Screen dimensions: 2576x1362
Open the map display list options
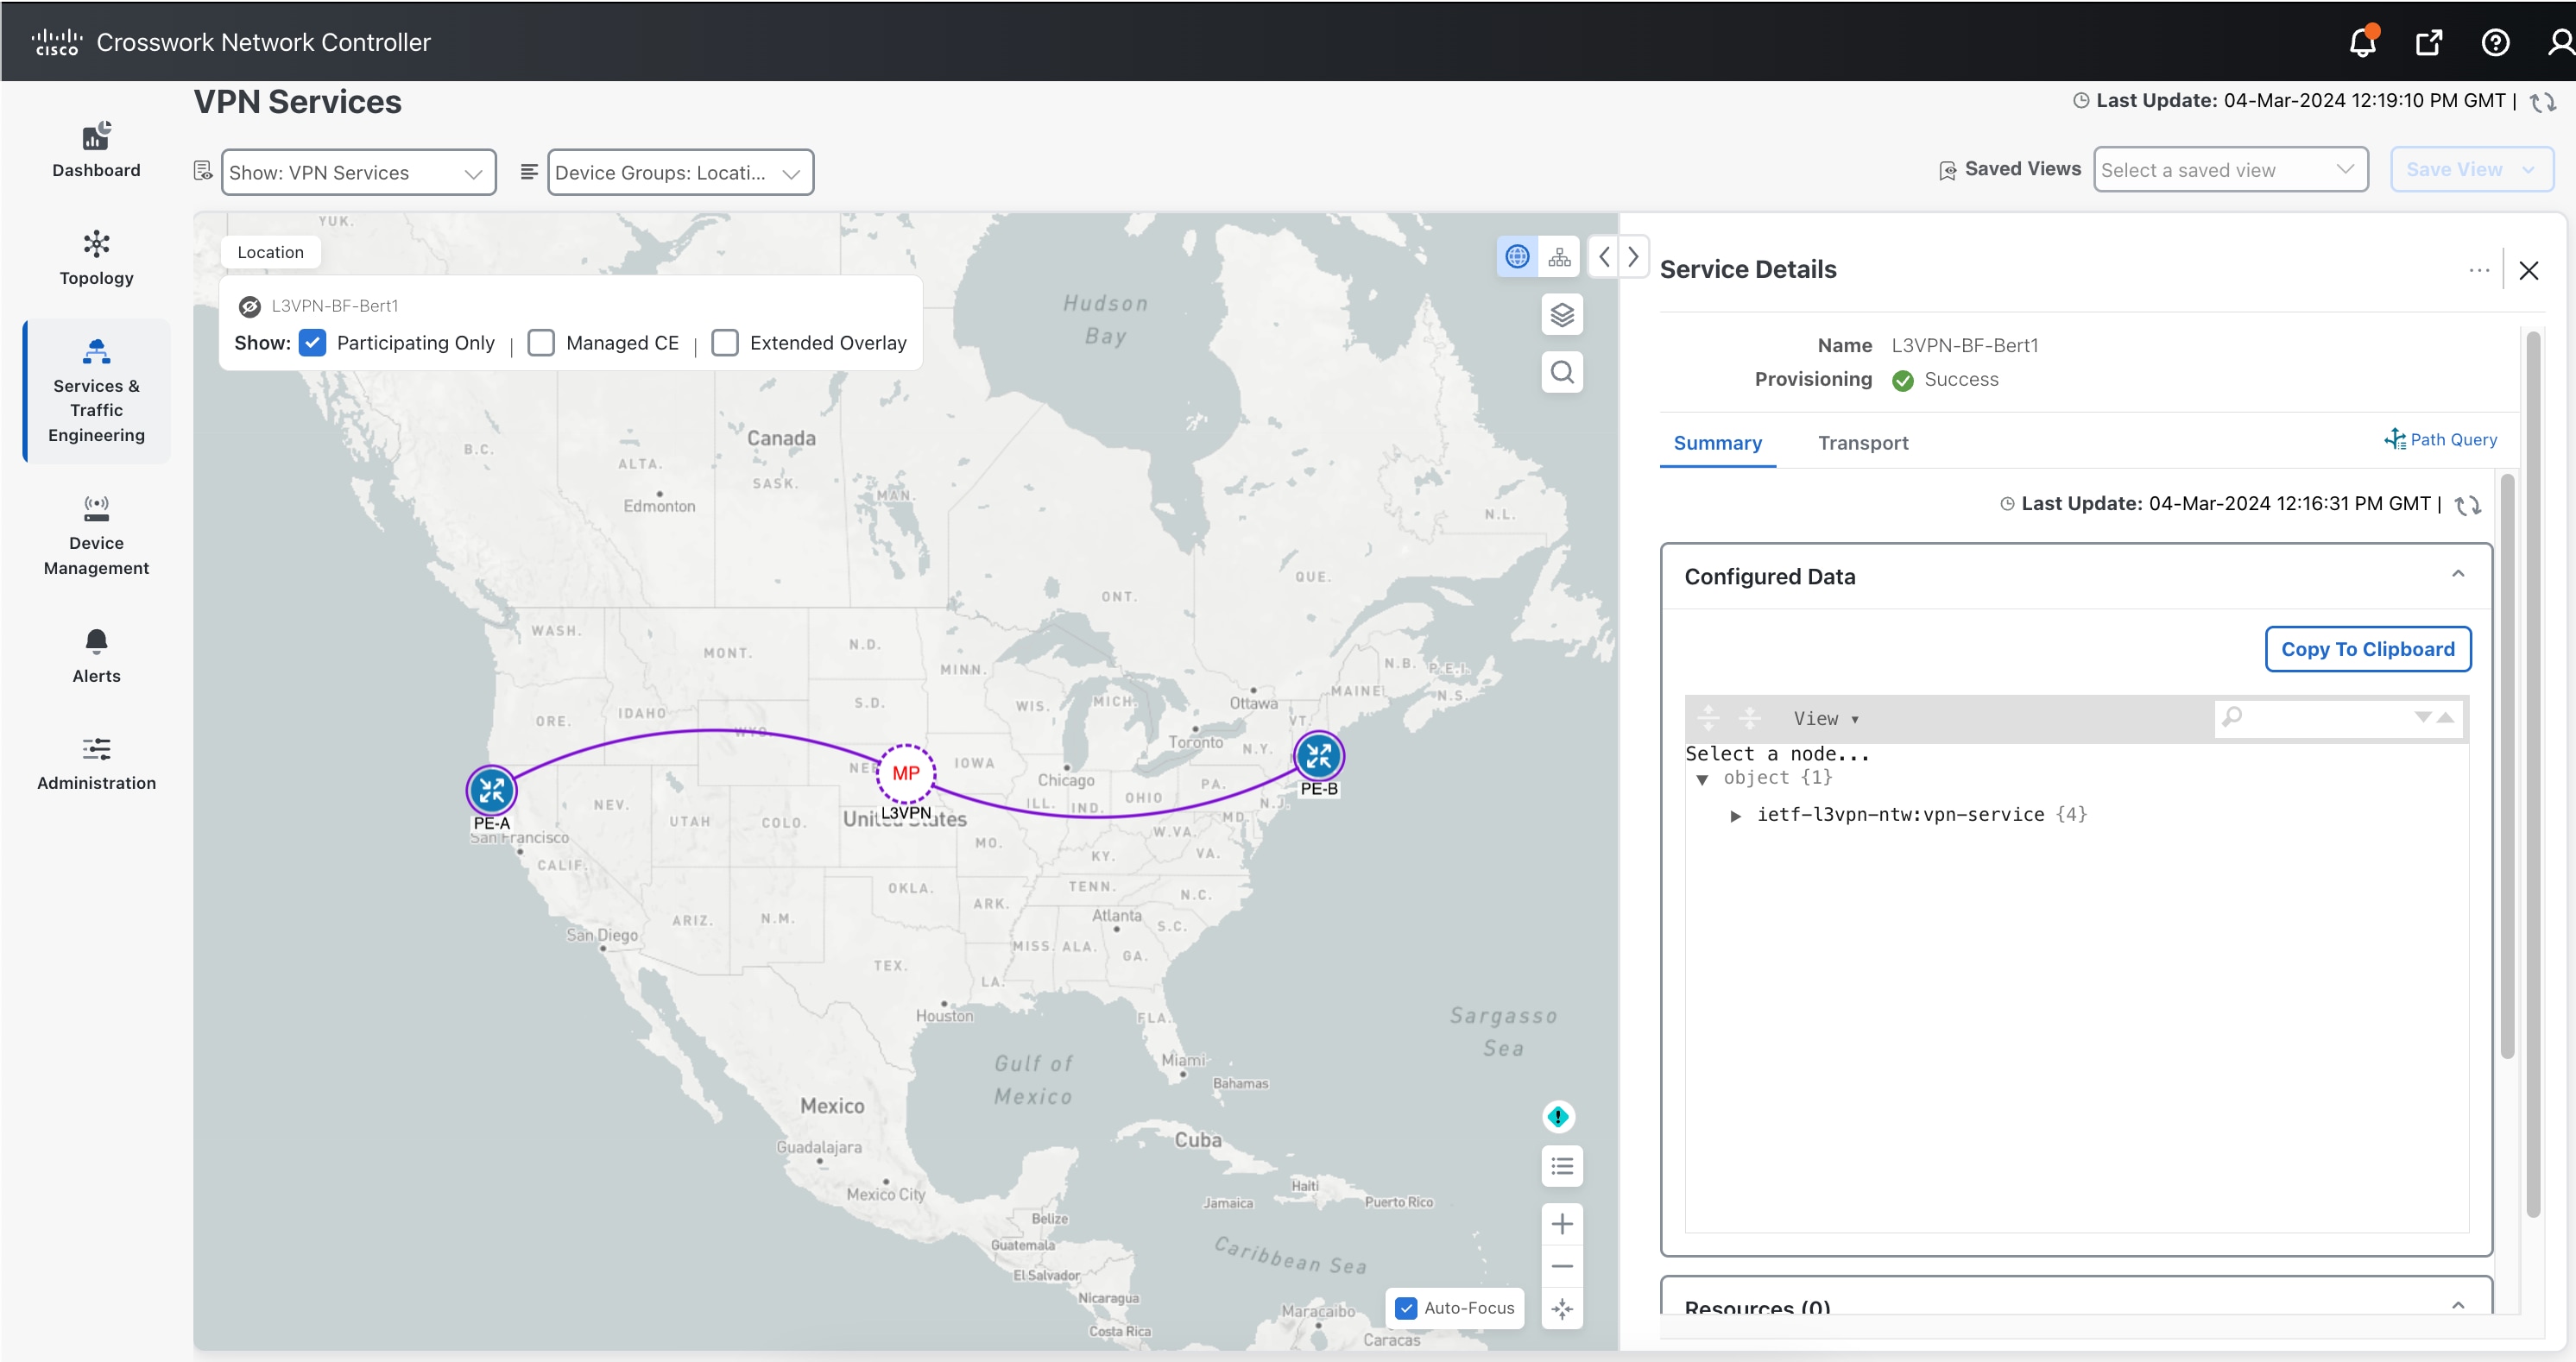(x=1562, y=1166)
